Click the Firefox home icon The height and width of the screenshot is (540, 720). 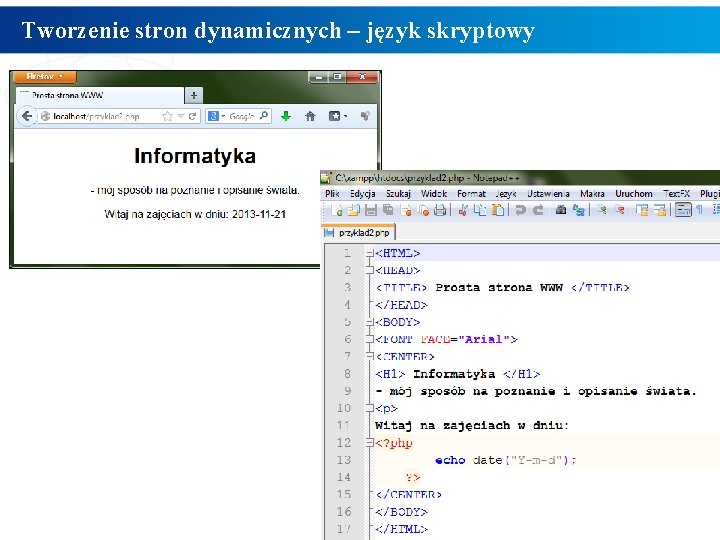point(310,116)
